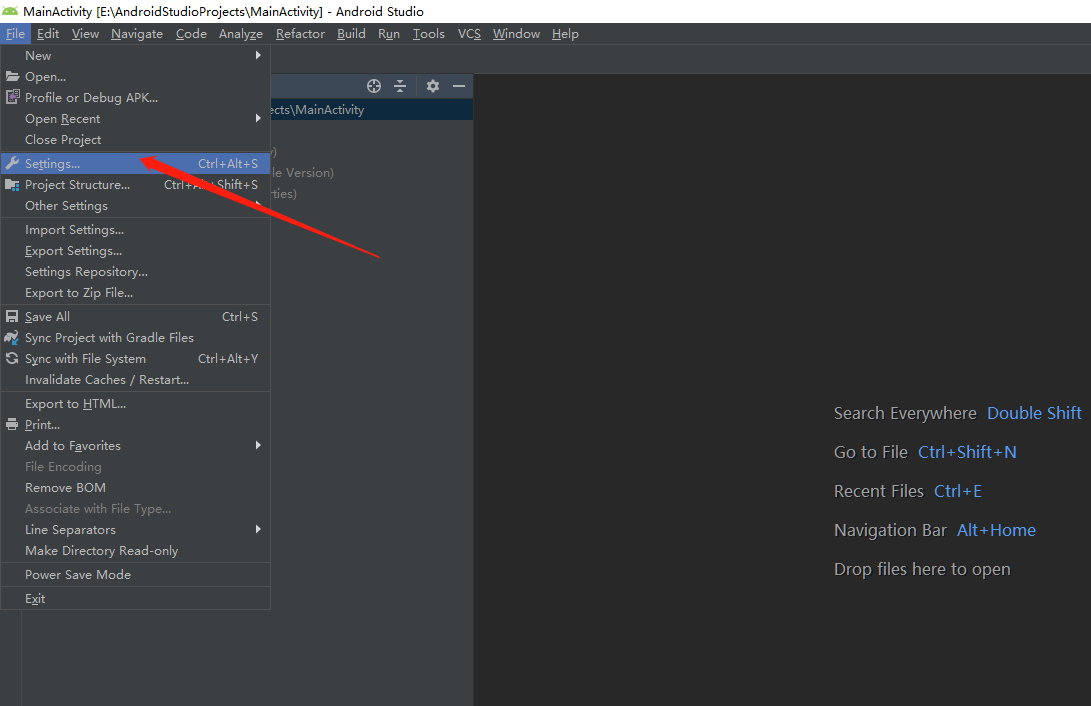Viewport: 1091px width, 706px height.
Task: Click the Profile or Debug APK icon
Action: pyautogui.click(x=12, y=98)
